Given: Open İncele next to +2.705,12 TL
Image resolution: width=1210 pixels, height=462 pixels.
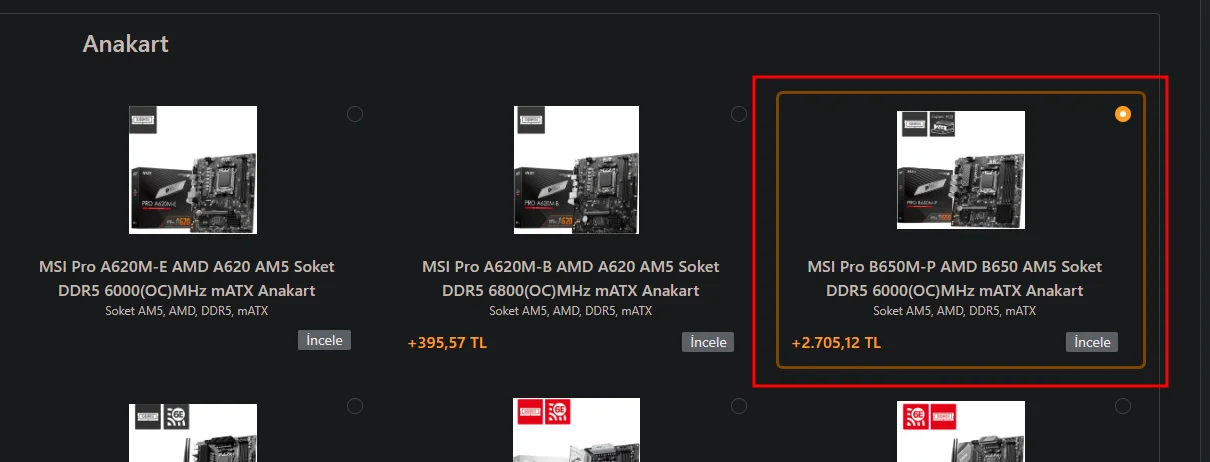Looking at the screenshot, I should point(1092,342).
